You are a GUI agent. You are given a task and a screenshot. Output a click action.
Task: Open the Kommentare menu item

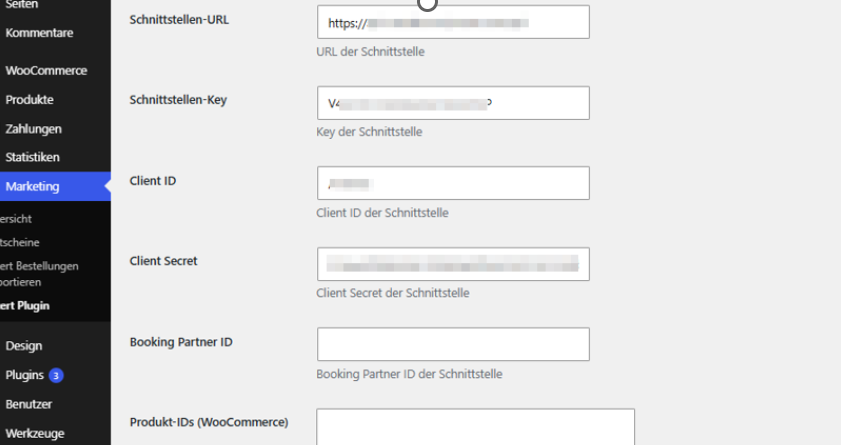click(x=39, y=33)
